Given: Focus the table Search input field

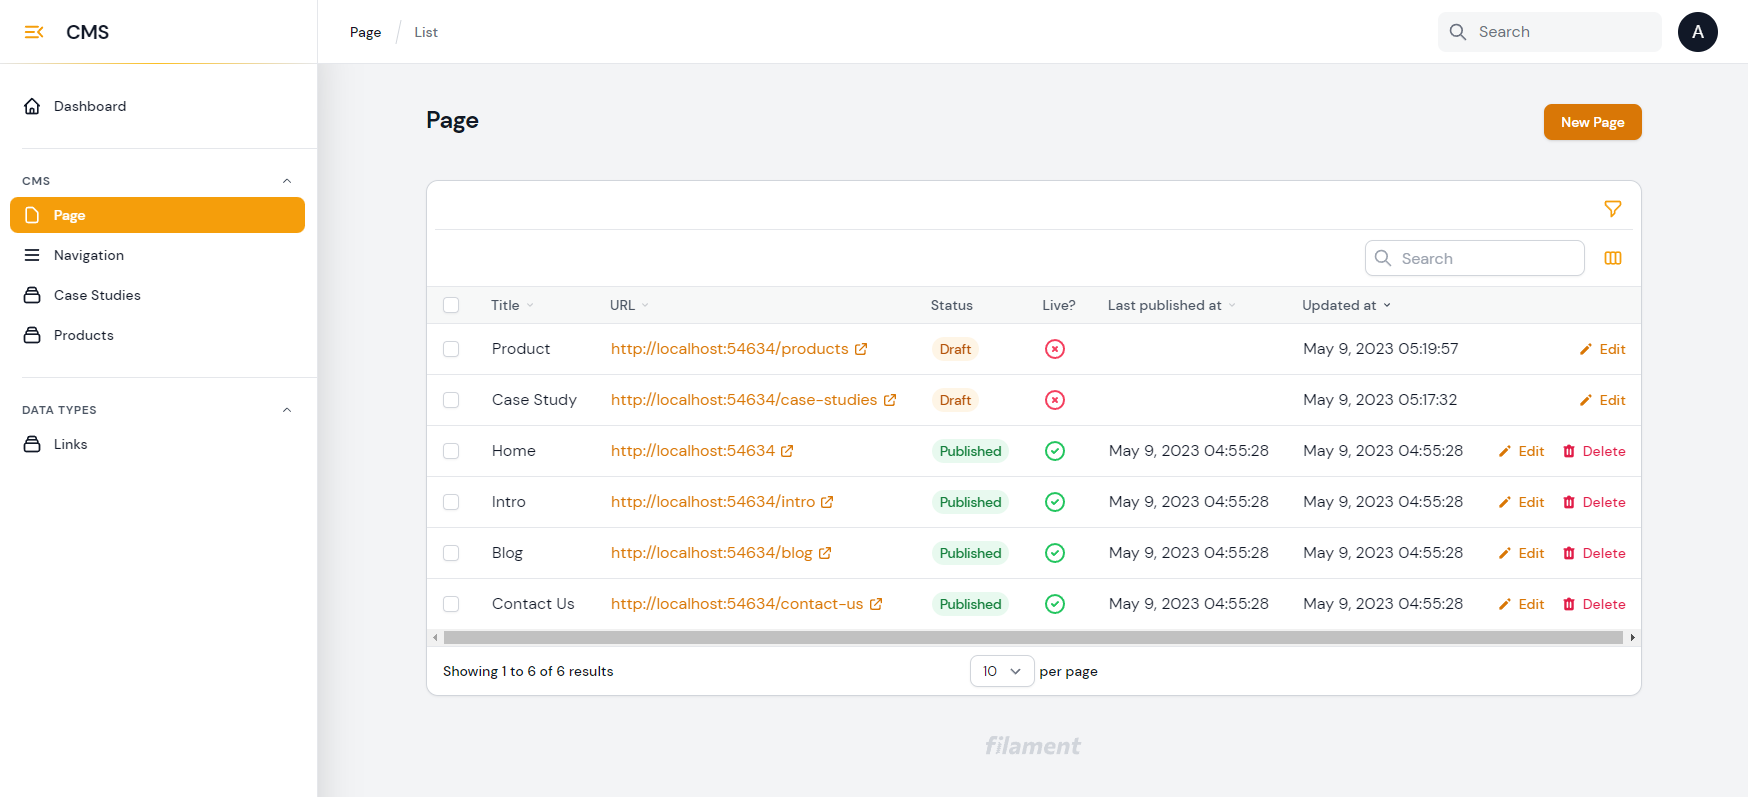Looking at the screenshot, I should 1475,258.
